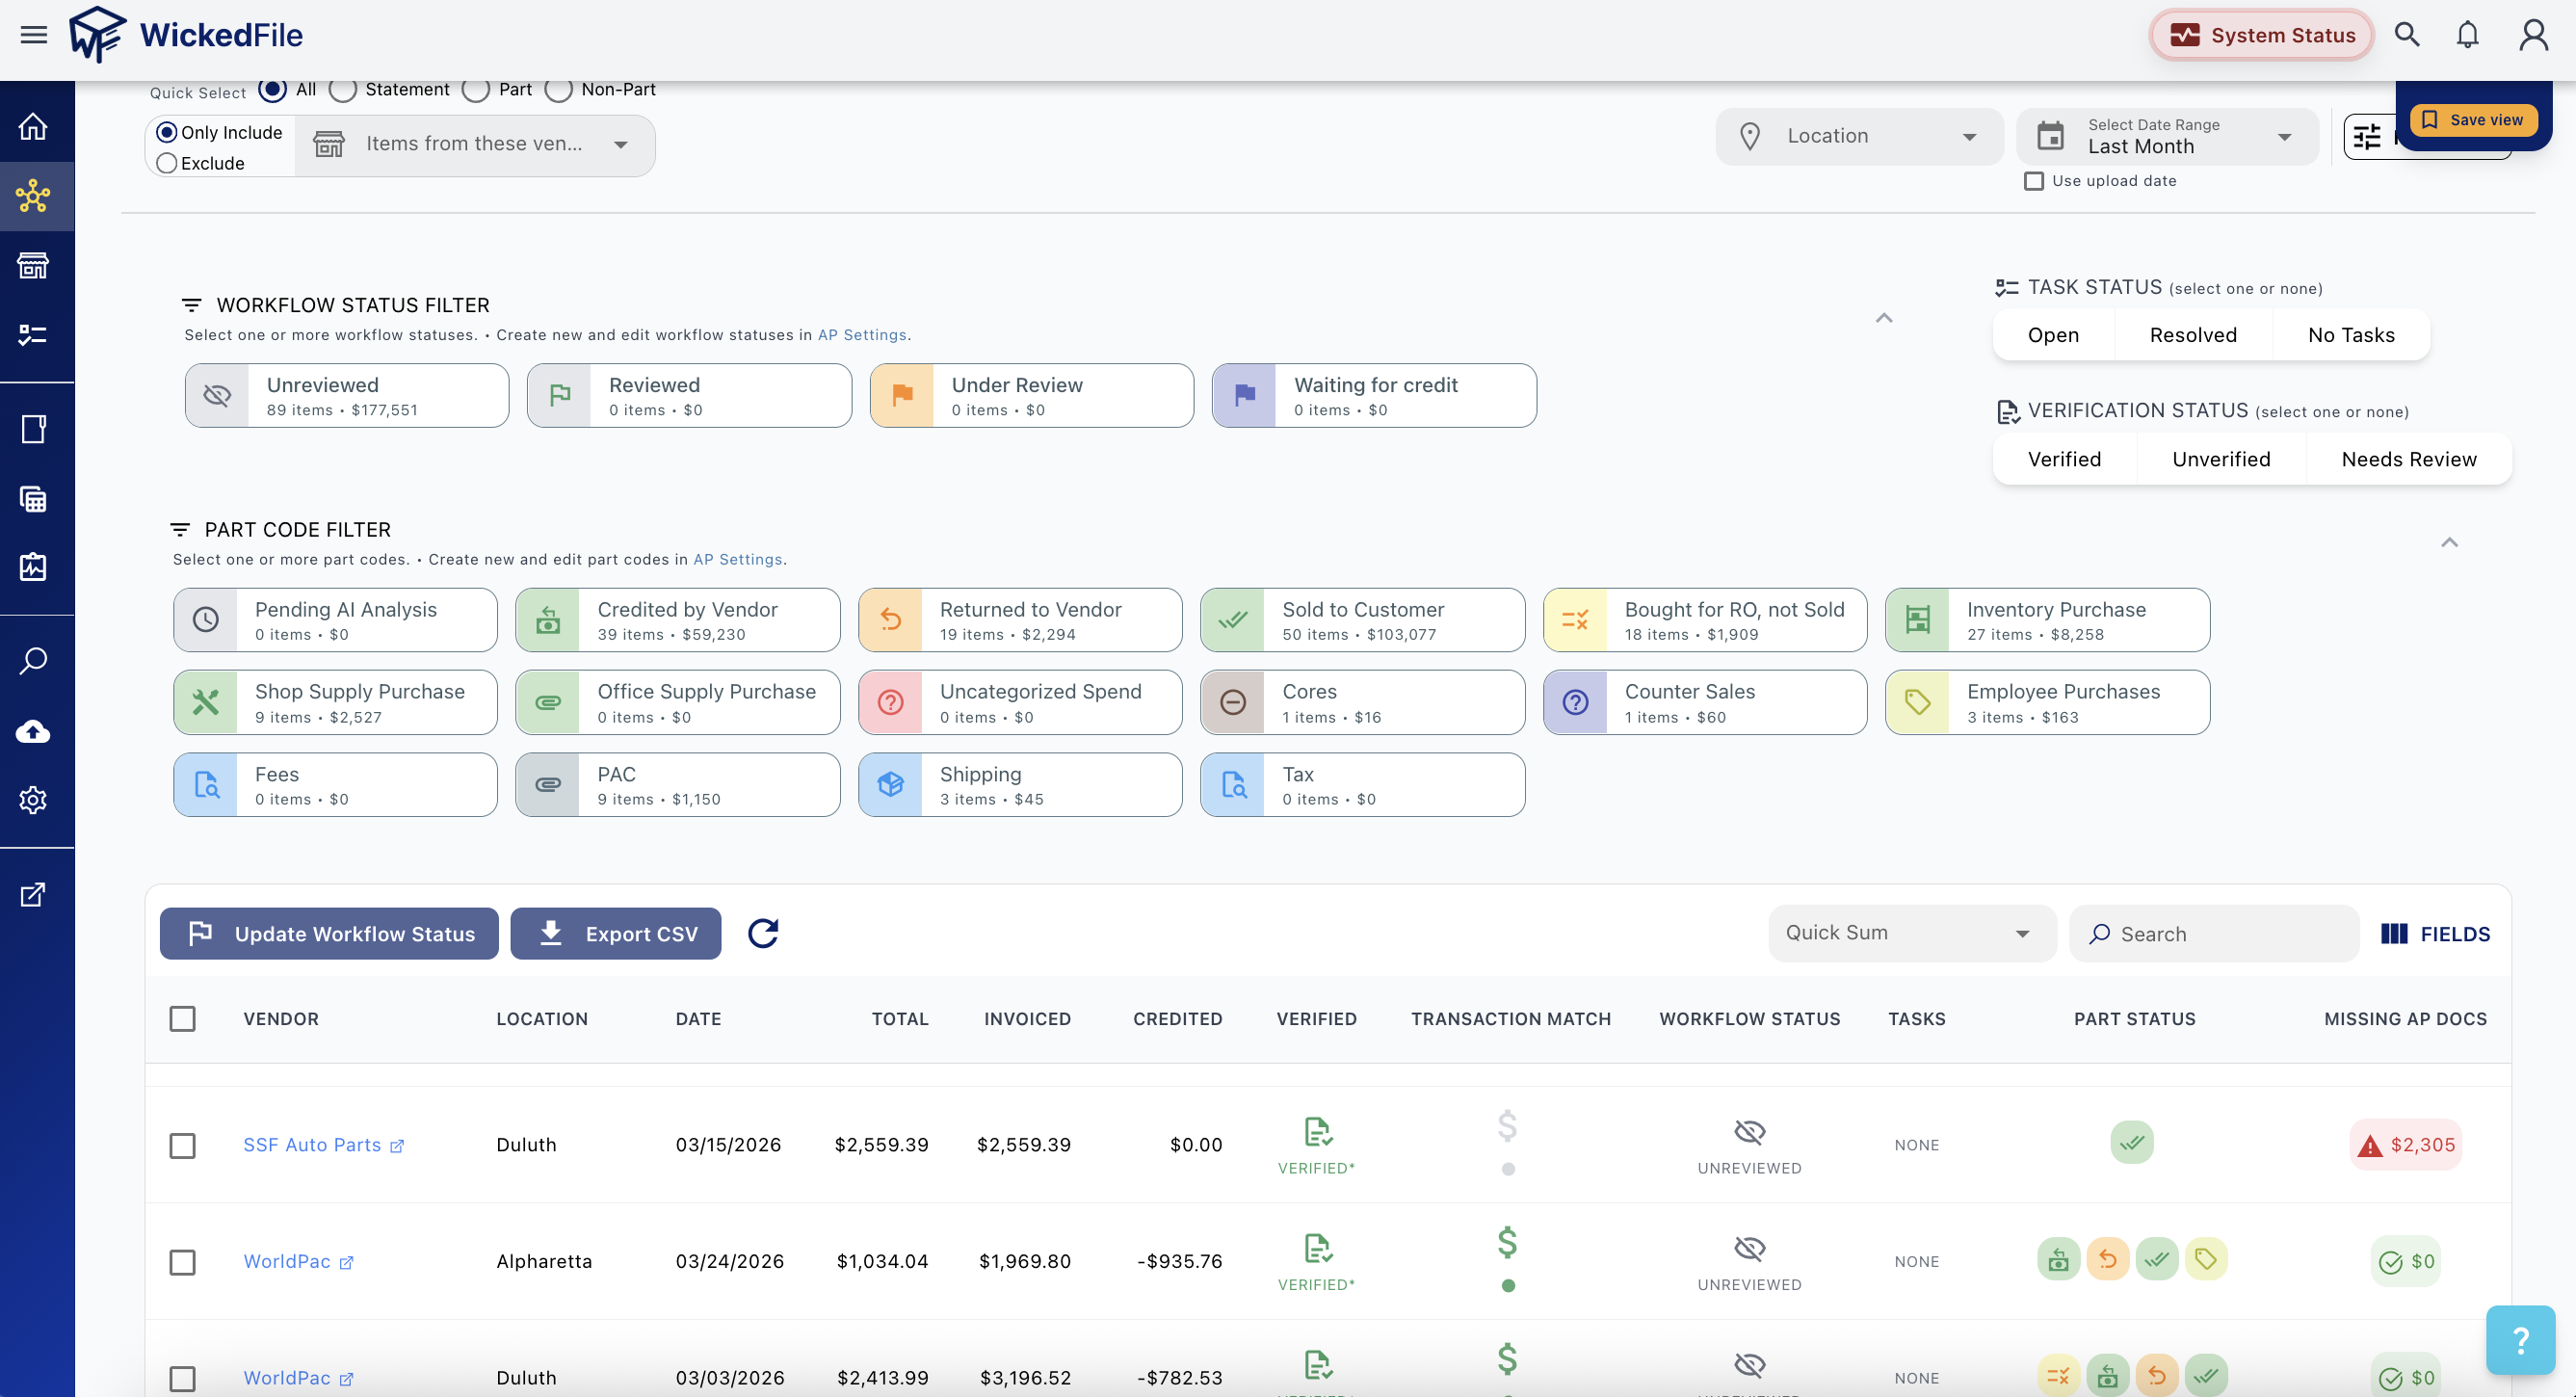The width and height of the screenshot is (2576, 1397).
Task: Tick the SSF Auto Parts row checkbox
Action: pyautogui.click(x=182, y=1145)
